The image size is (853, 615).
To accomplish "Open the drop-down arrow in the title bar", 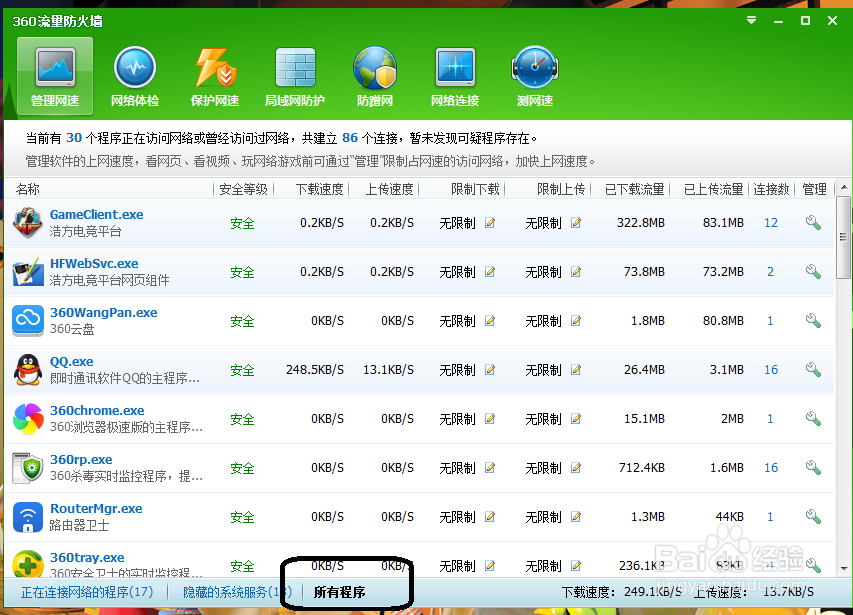I will coord(750,19).
